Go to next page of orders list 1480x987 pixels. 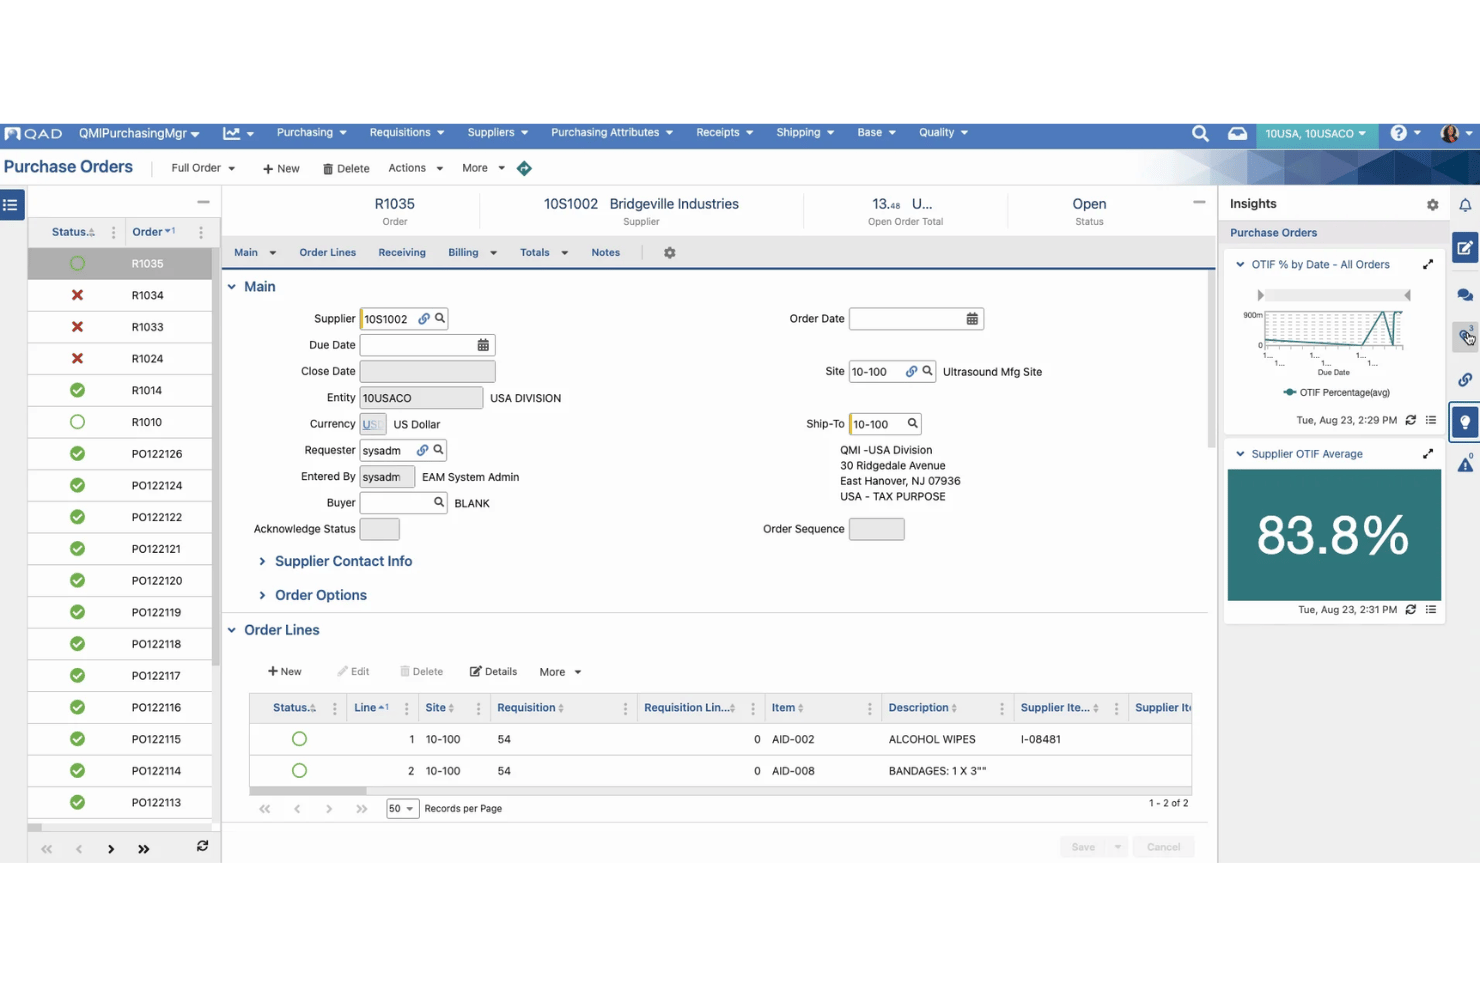111,849
